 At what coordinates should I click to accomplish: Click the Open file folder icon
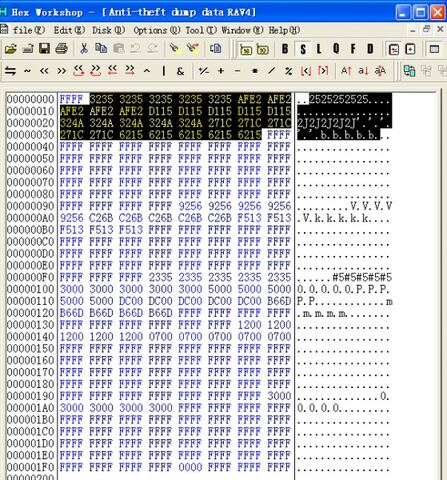(11, 49)
